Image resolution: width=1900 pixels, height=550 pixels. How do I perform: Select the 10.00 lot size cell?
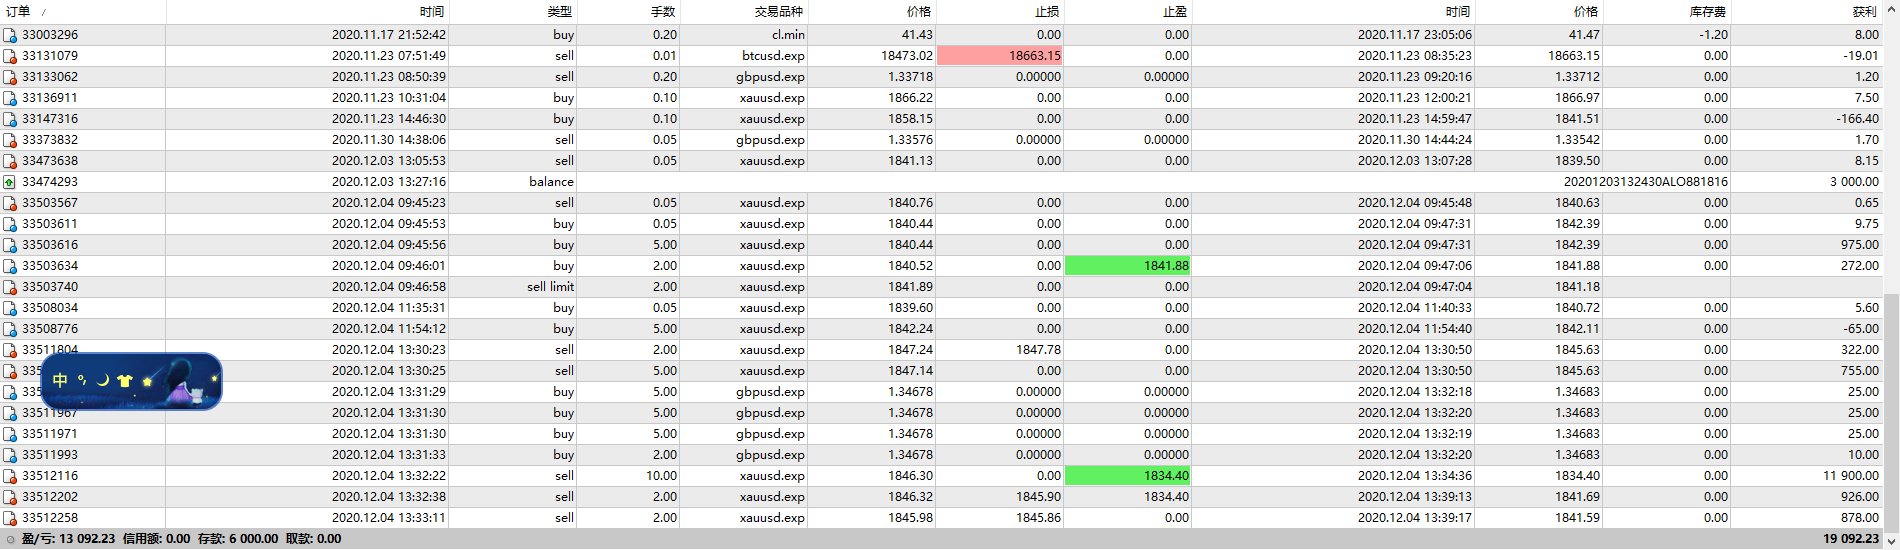[629, 476]
